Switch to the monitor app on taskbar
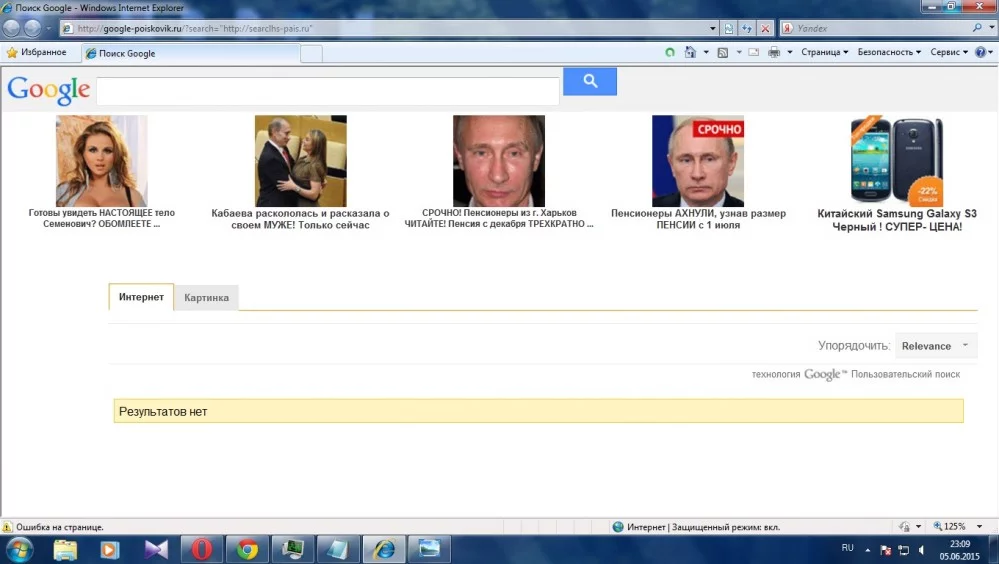Screen dimensions: 999x564 [x=292, y=549]
